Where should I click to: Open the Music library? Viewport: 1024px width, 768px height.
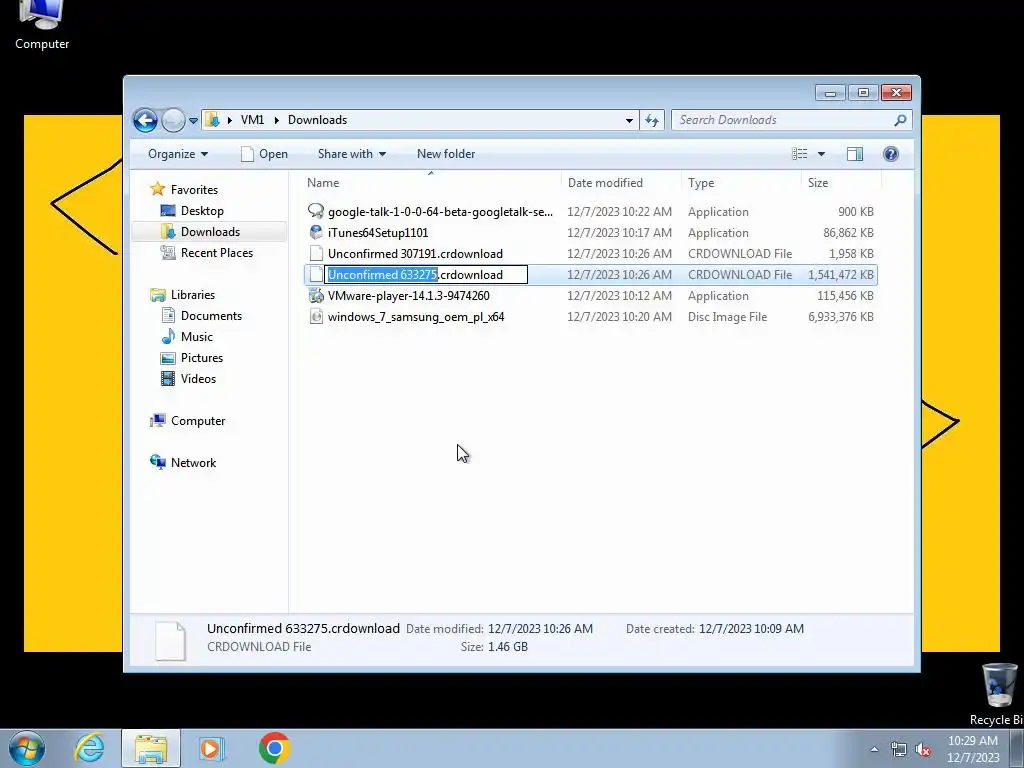coord(197,337)
